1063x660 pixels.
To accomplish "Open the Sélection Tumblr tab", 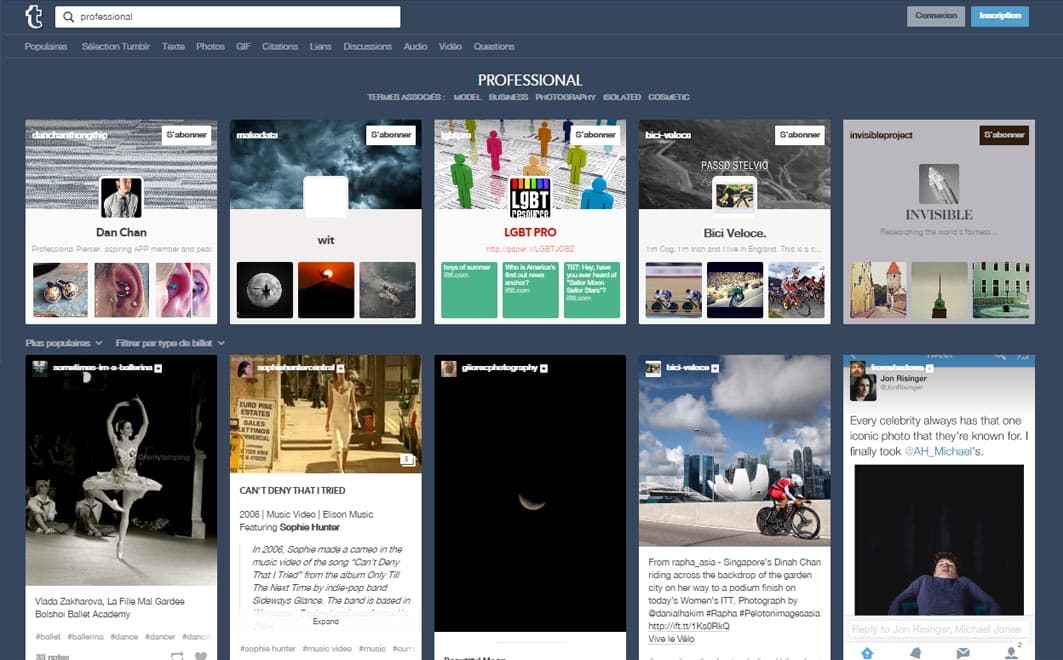I will [x=115, y=47].
